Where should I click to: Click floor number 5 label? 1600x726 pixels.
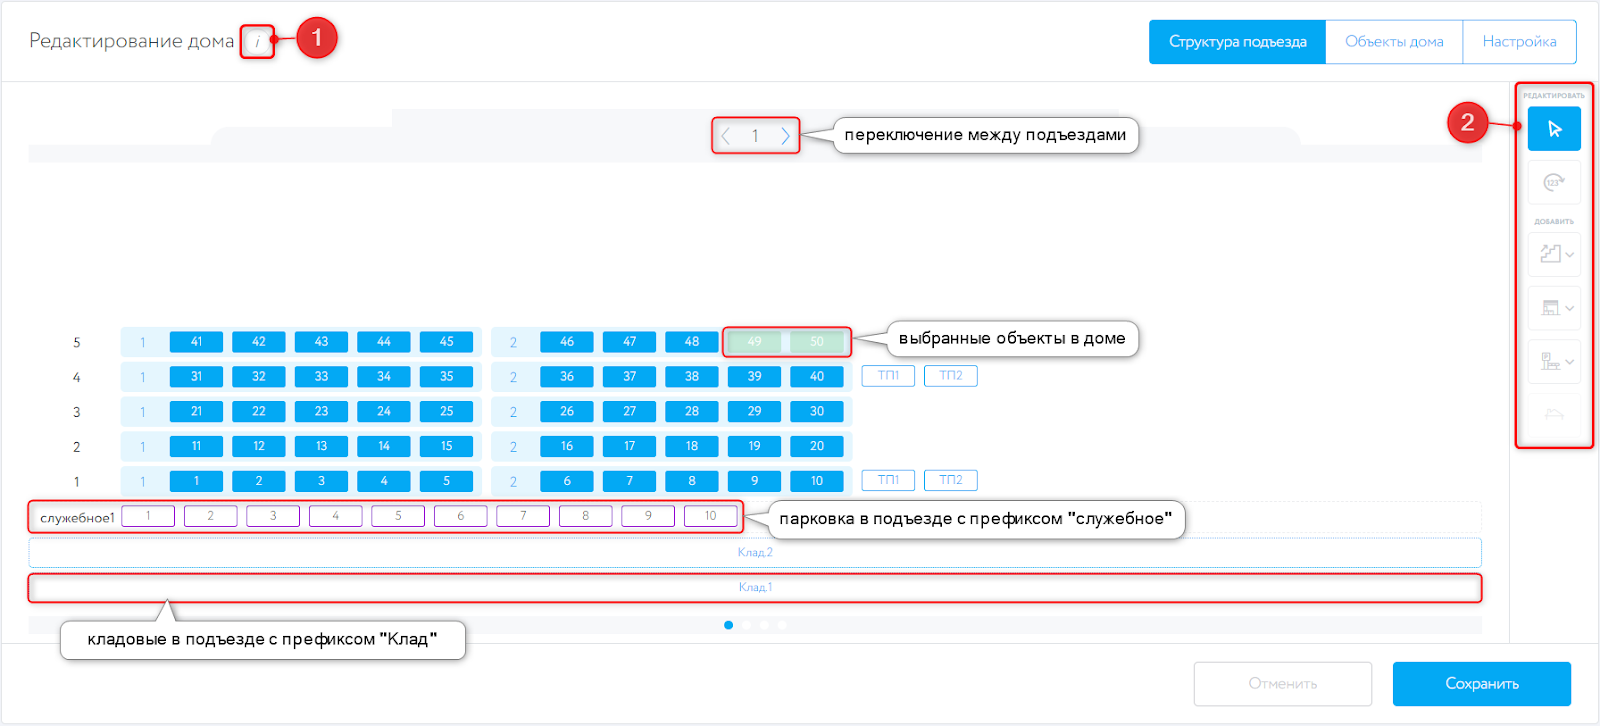[x=76, y=343]
